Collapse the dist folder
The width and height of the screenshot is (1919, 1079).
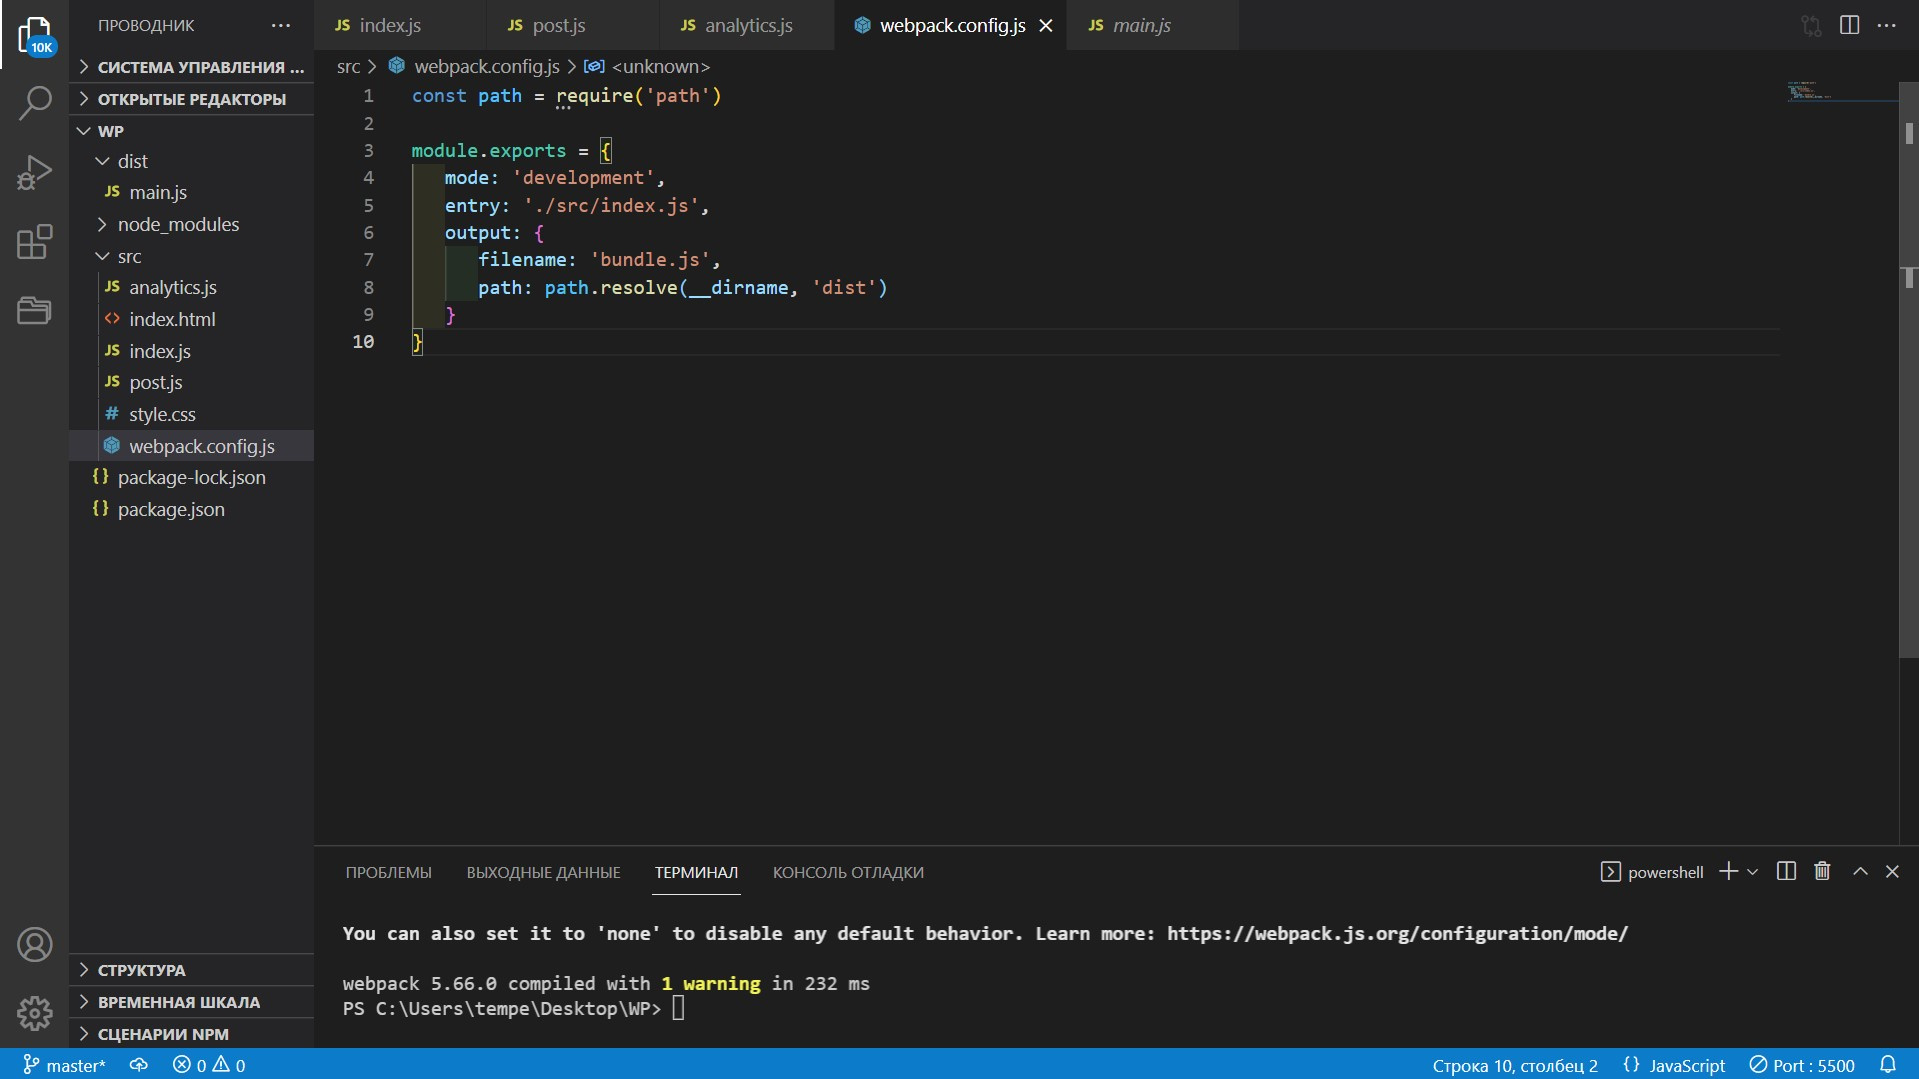(192, 161)
